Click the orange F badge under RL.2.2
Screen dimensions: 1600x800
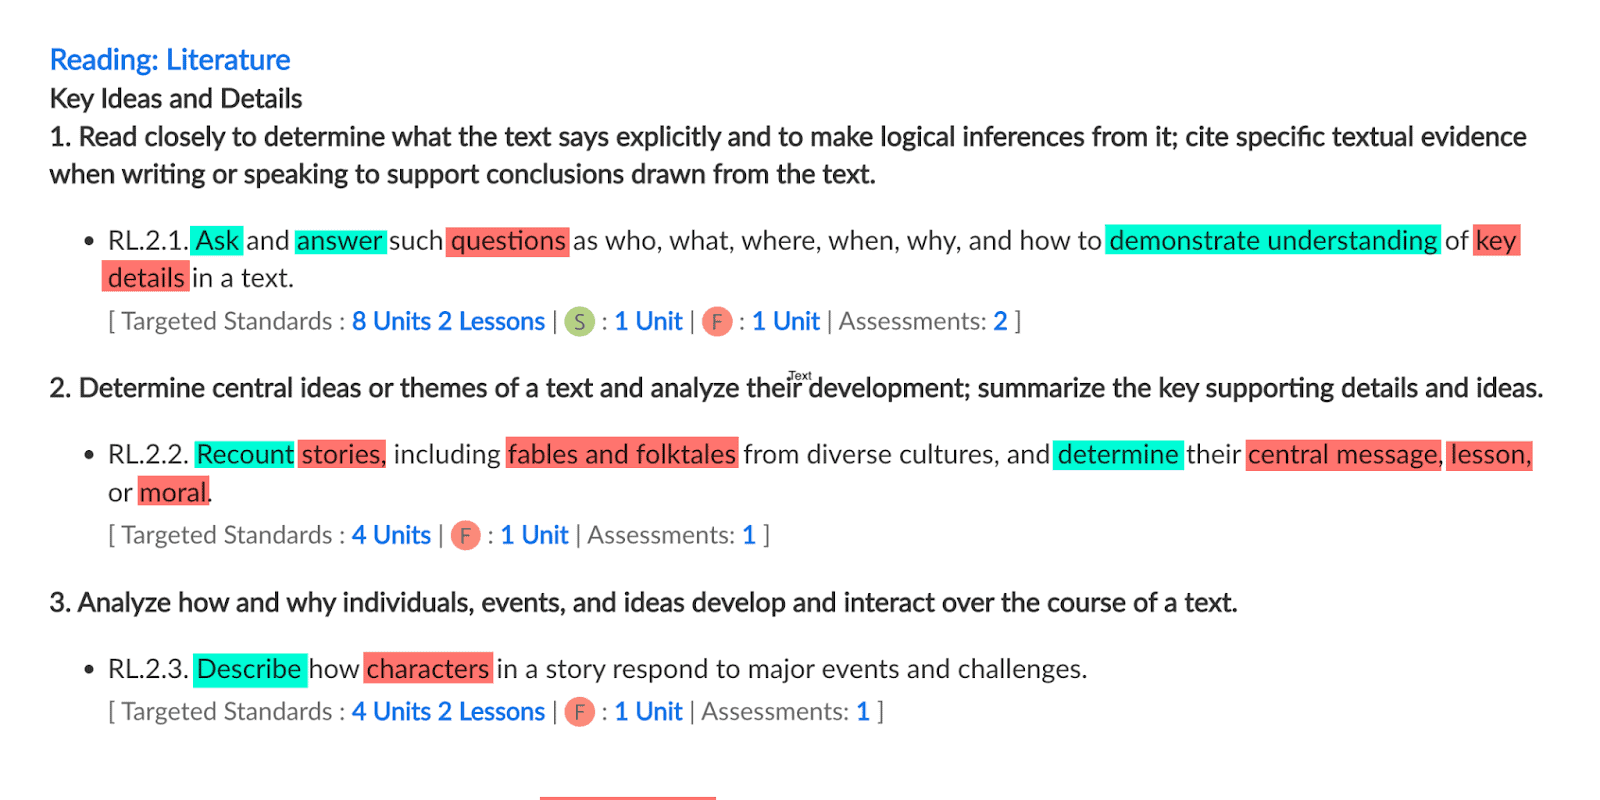[466, 536]
